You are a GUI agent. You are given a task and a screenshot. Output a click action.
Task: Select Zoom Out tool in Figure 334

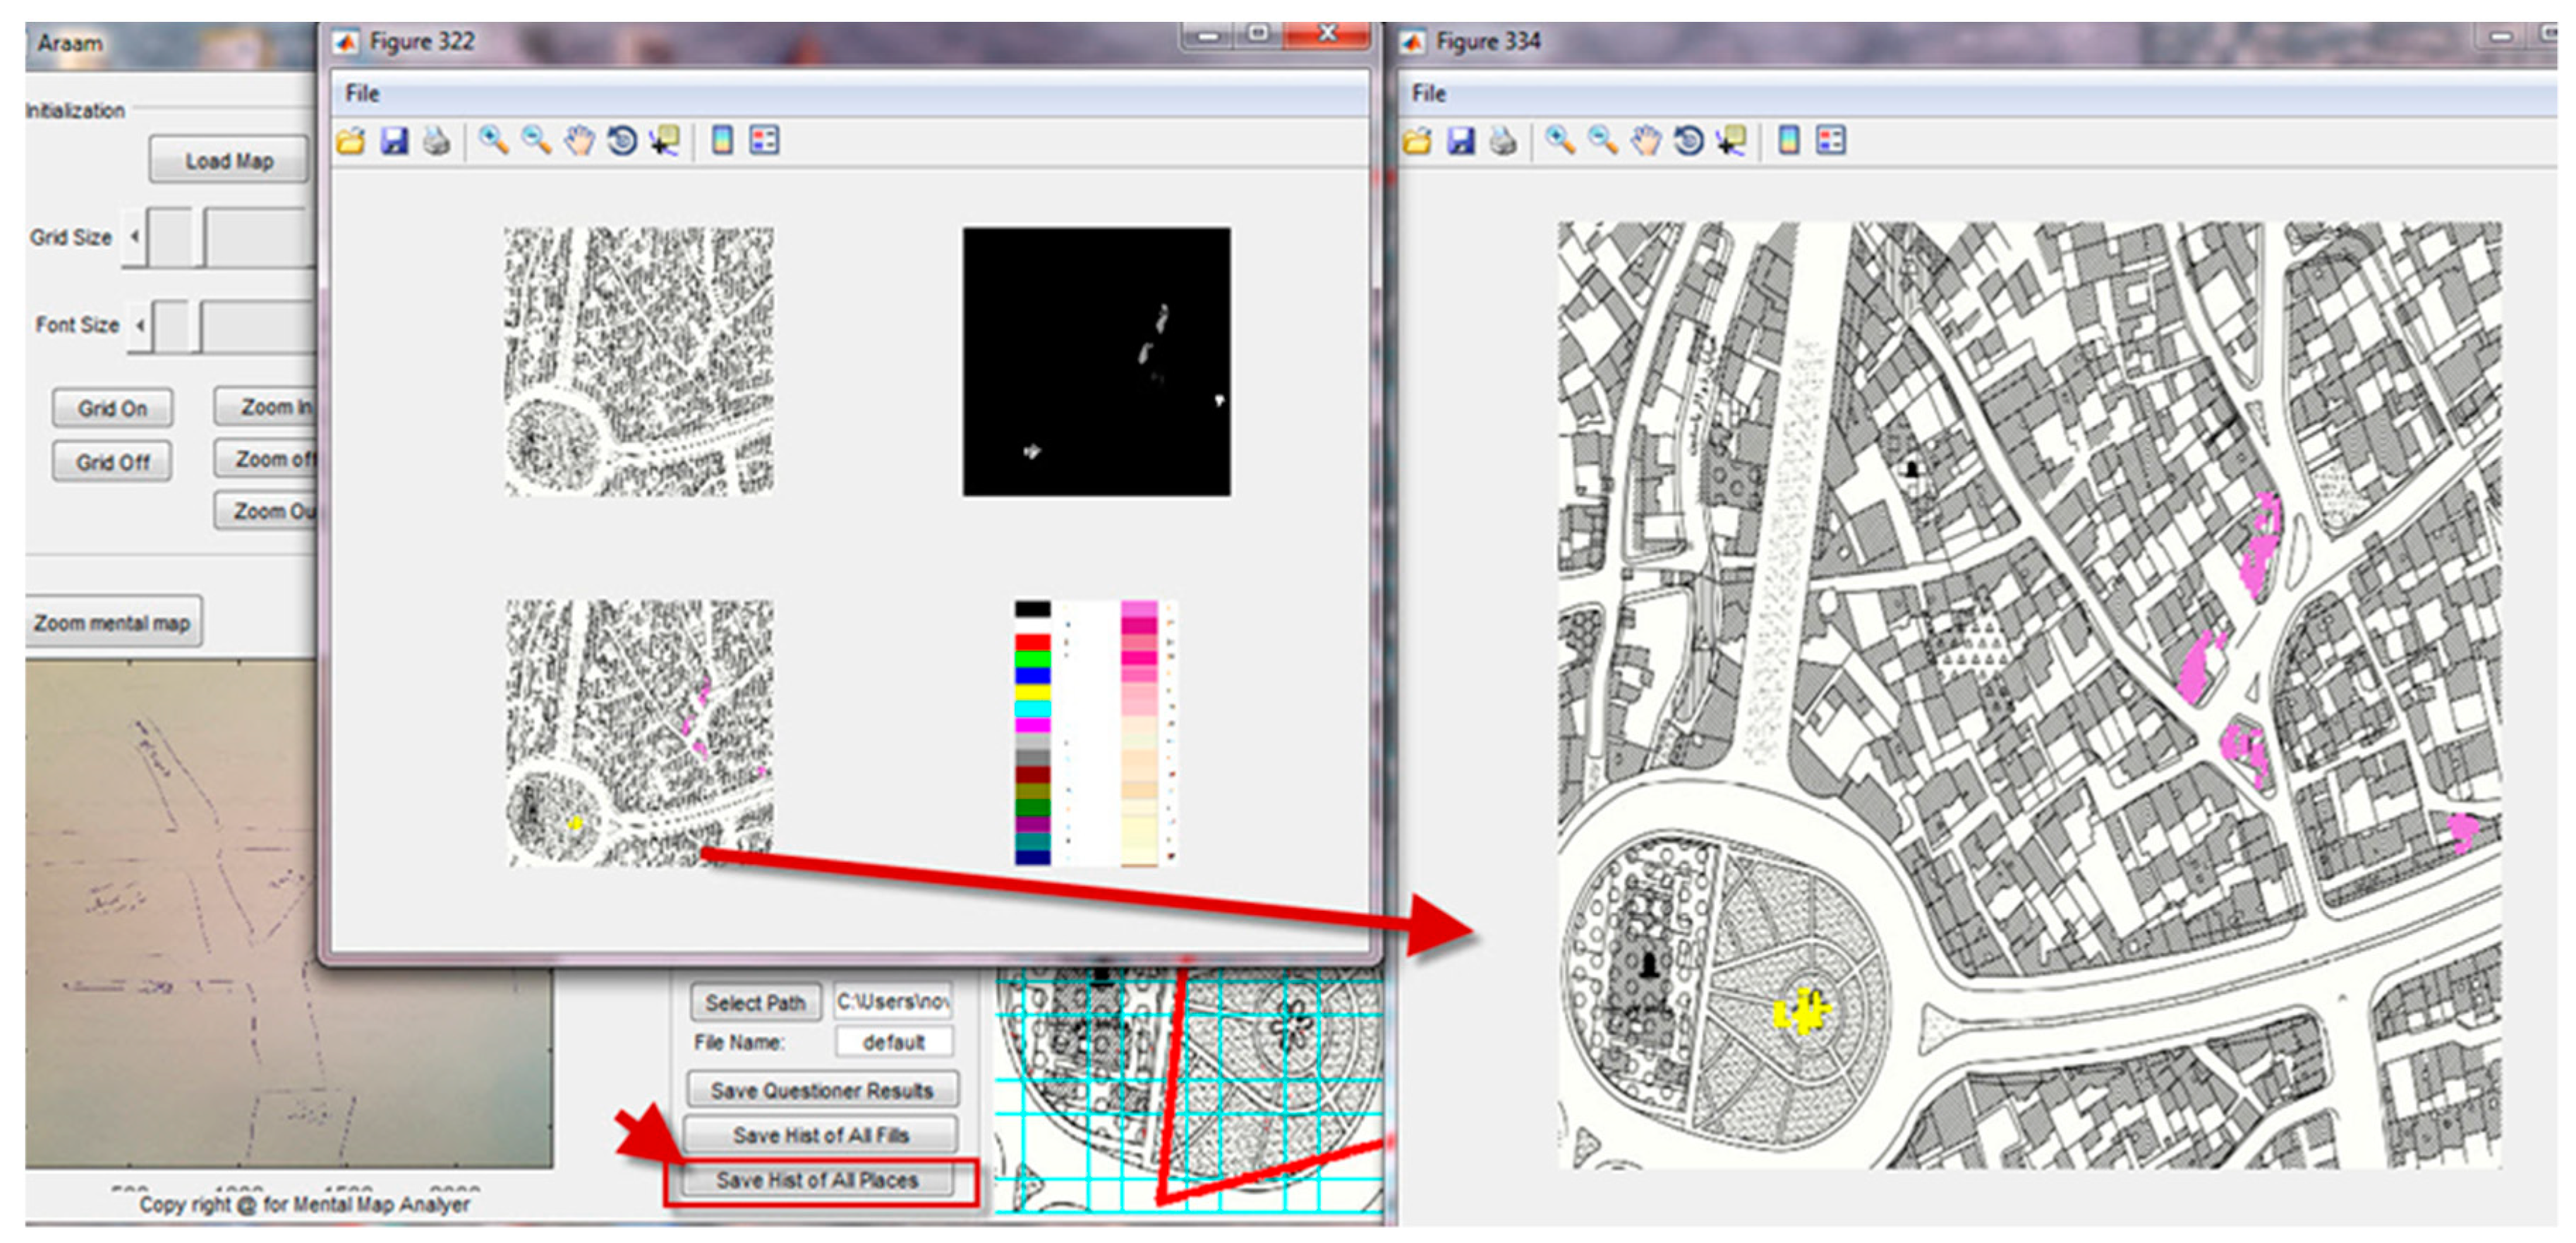[1603, 141]
